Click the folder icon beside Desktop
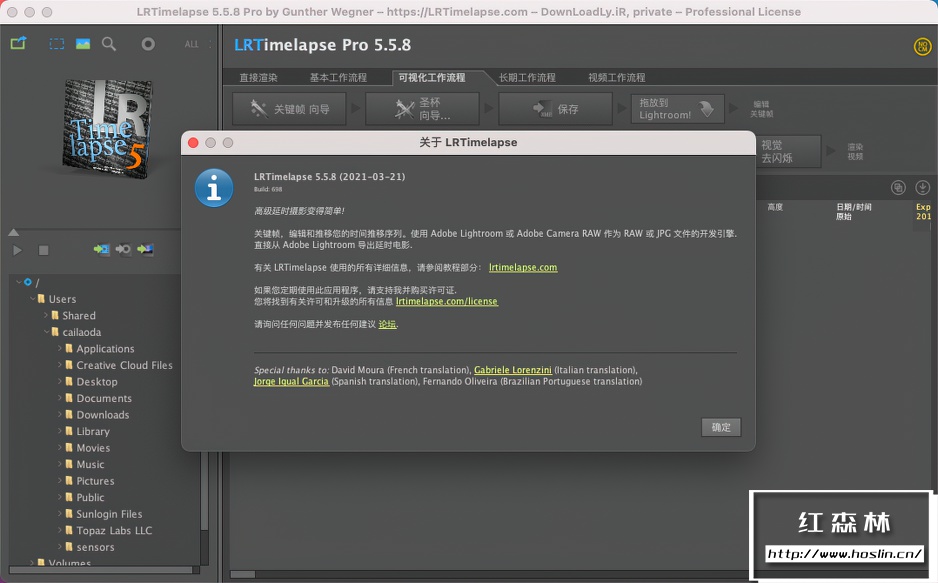This screenshot has height=583, width=938. pyautogui.click(x=69, y=381)
